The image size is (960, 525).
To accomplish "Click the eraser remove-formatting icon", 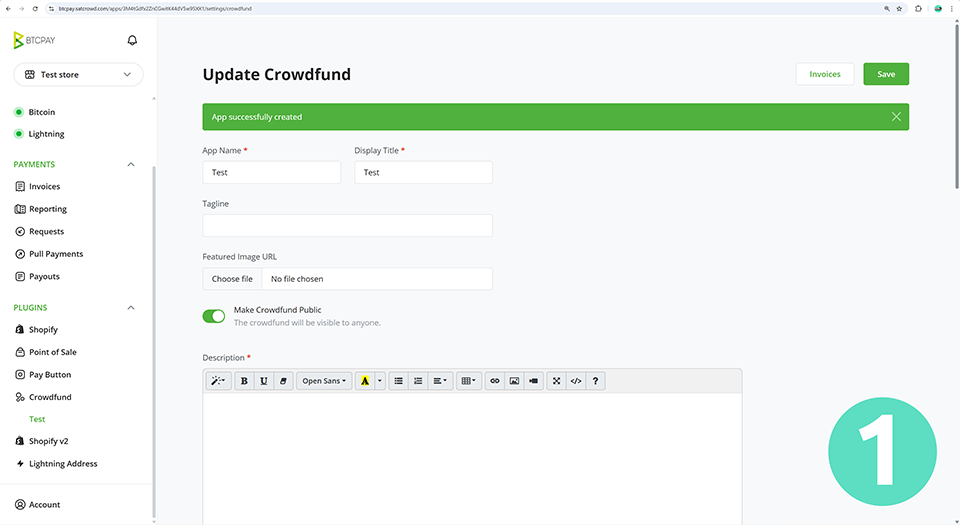I will (x=283, y=381).
